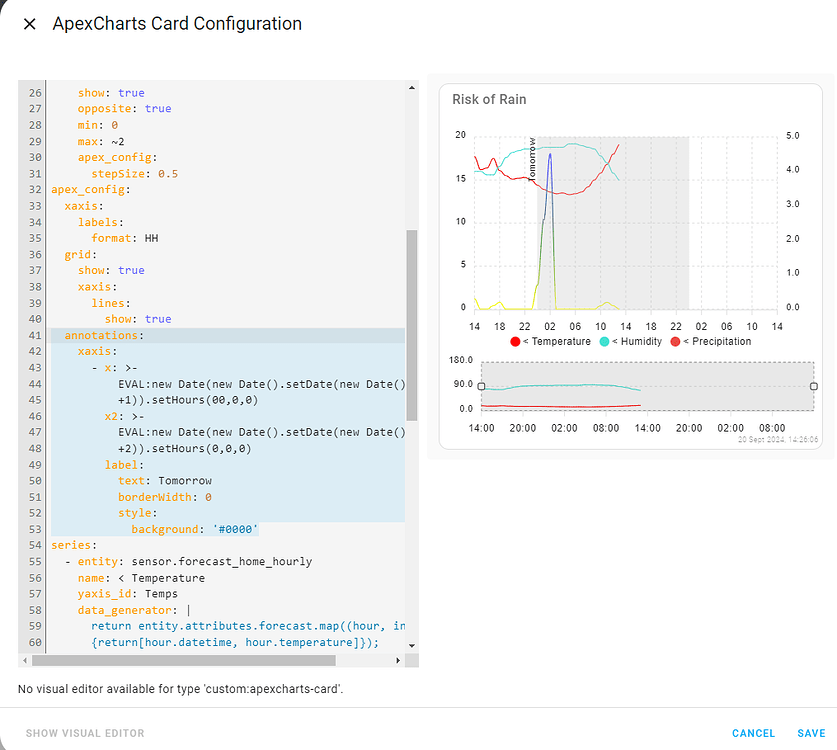Click the red Temperature legend marker dot

[x=513, y=340]
